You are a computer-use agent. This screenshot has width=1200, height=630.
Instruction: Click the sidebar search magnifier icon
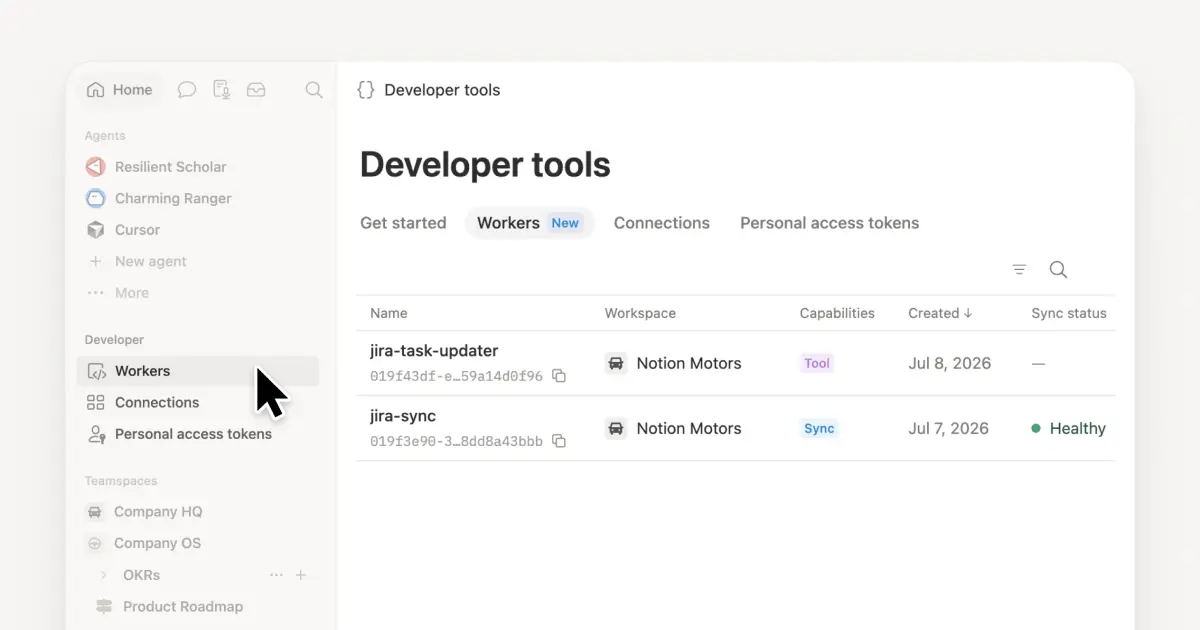(x=314, y=90)
